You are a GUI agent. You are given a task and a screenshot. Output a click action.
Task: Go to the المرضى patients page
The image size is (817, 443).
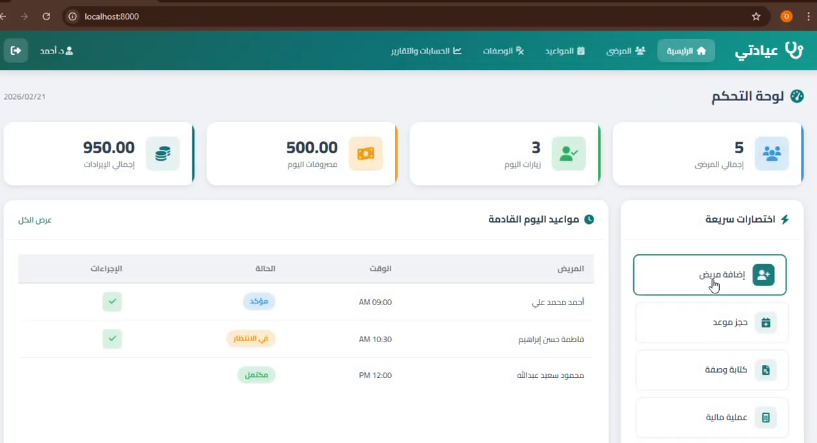[x=626, y=50]
